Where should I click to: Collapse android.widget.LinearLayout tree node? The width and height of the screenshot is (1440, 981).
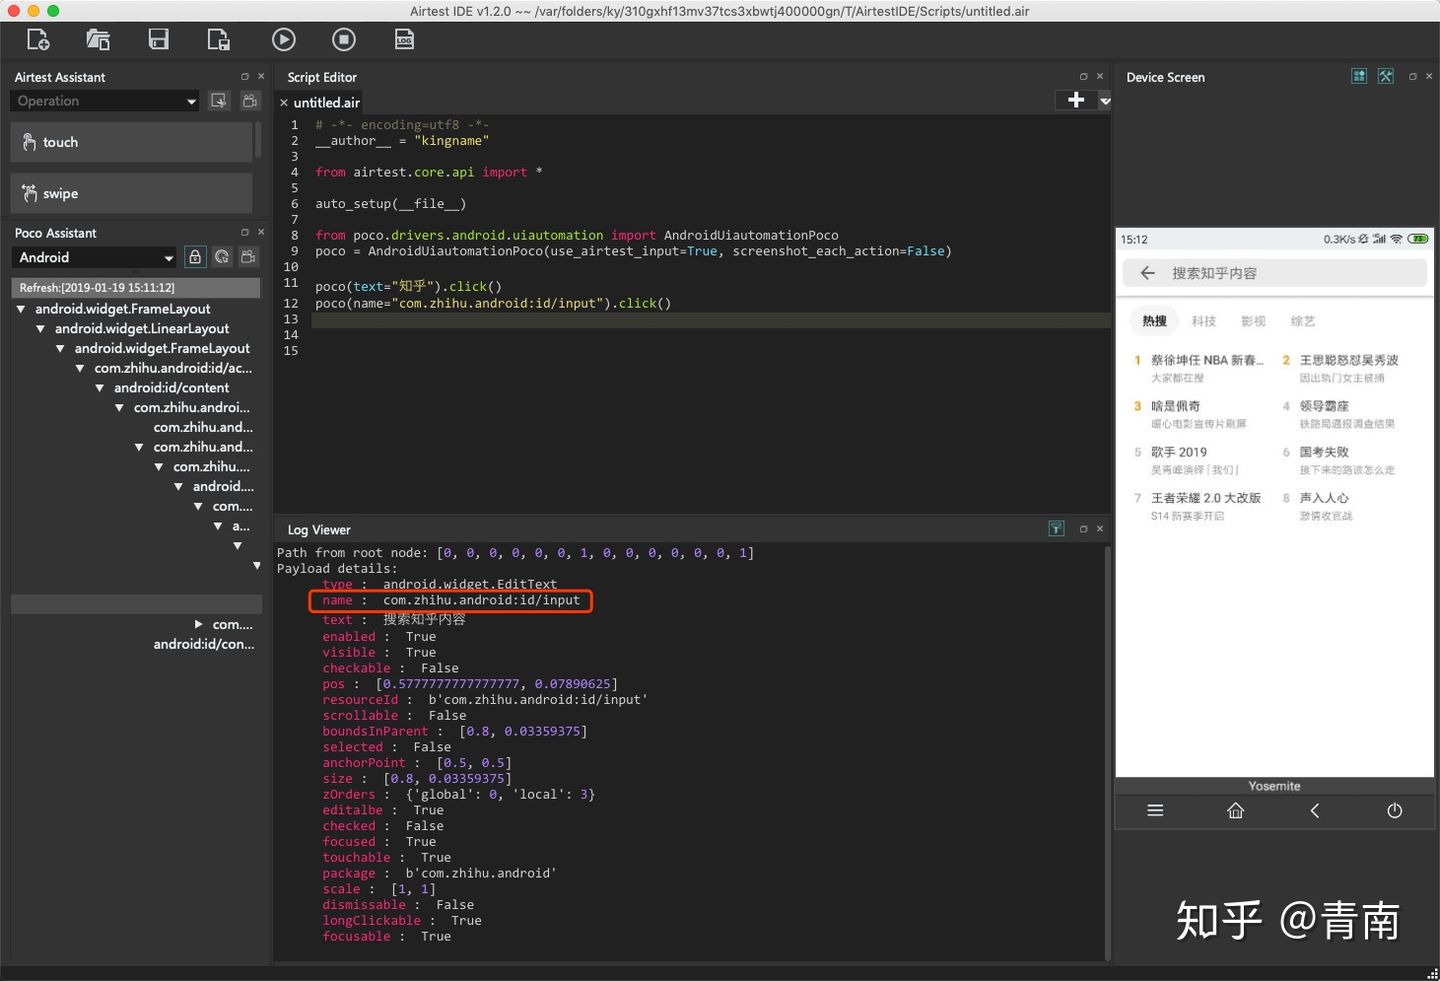41,329
